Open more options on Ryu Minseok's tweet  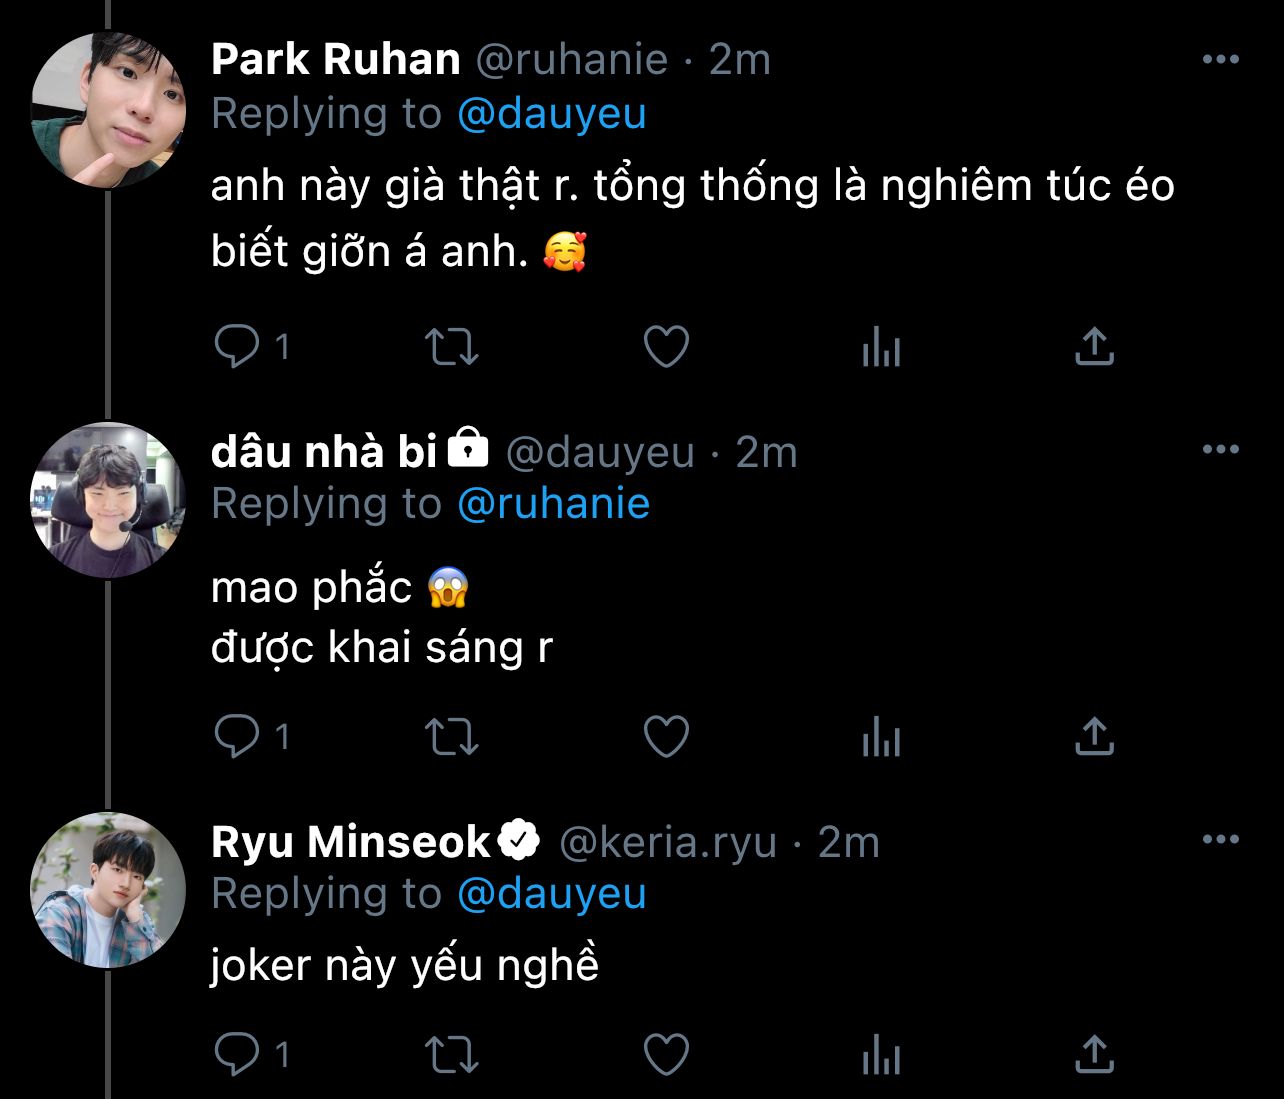[1221, 840]
